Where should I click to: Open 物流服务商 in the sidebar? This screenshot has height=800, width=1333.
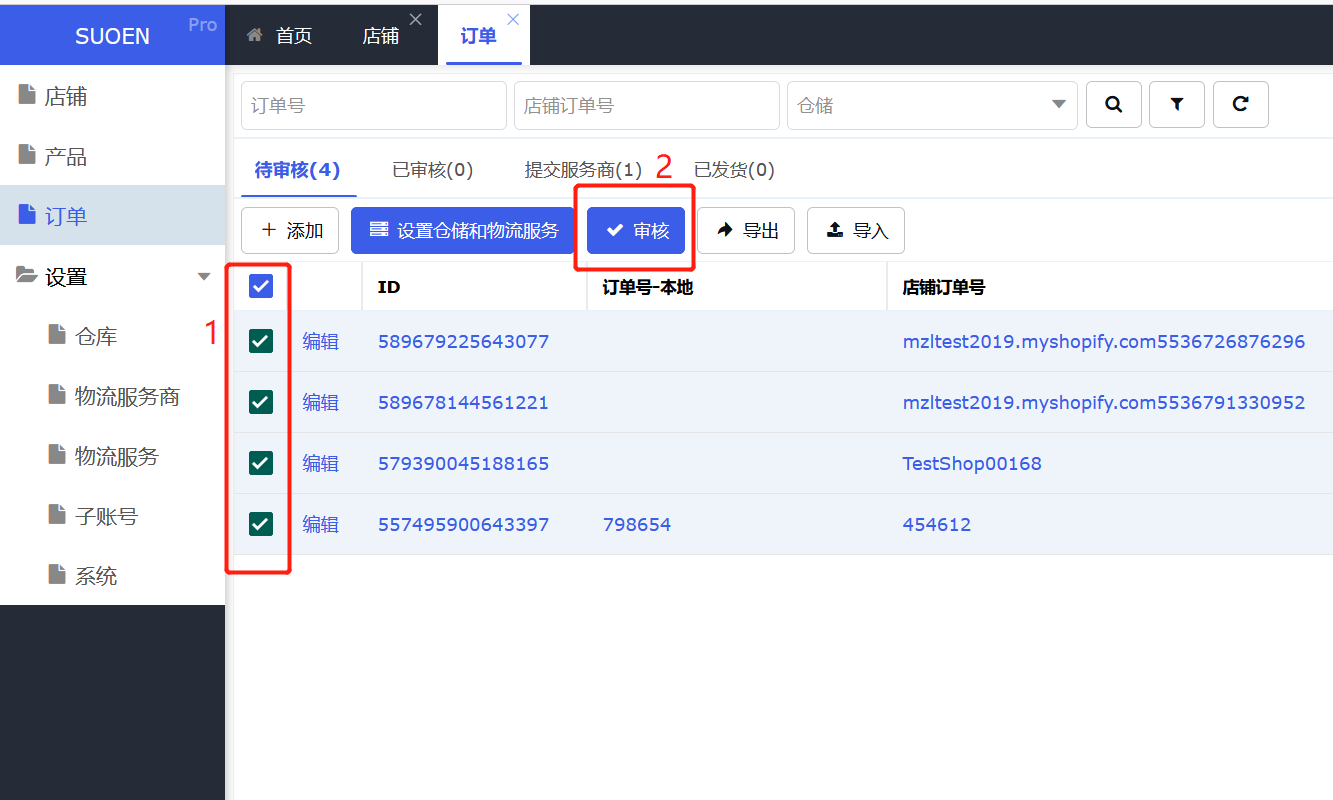pyautogui.click(x=127, y=396)
